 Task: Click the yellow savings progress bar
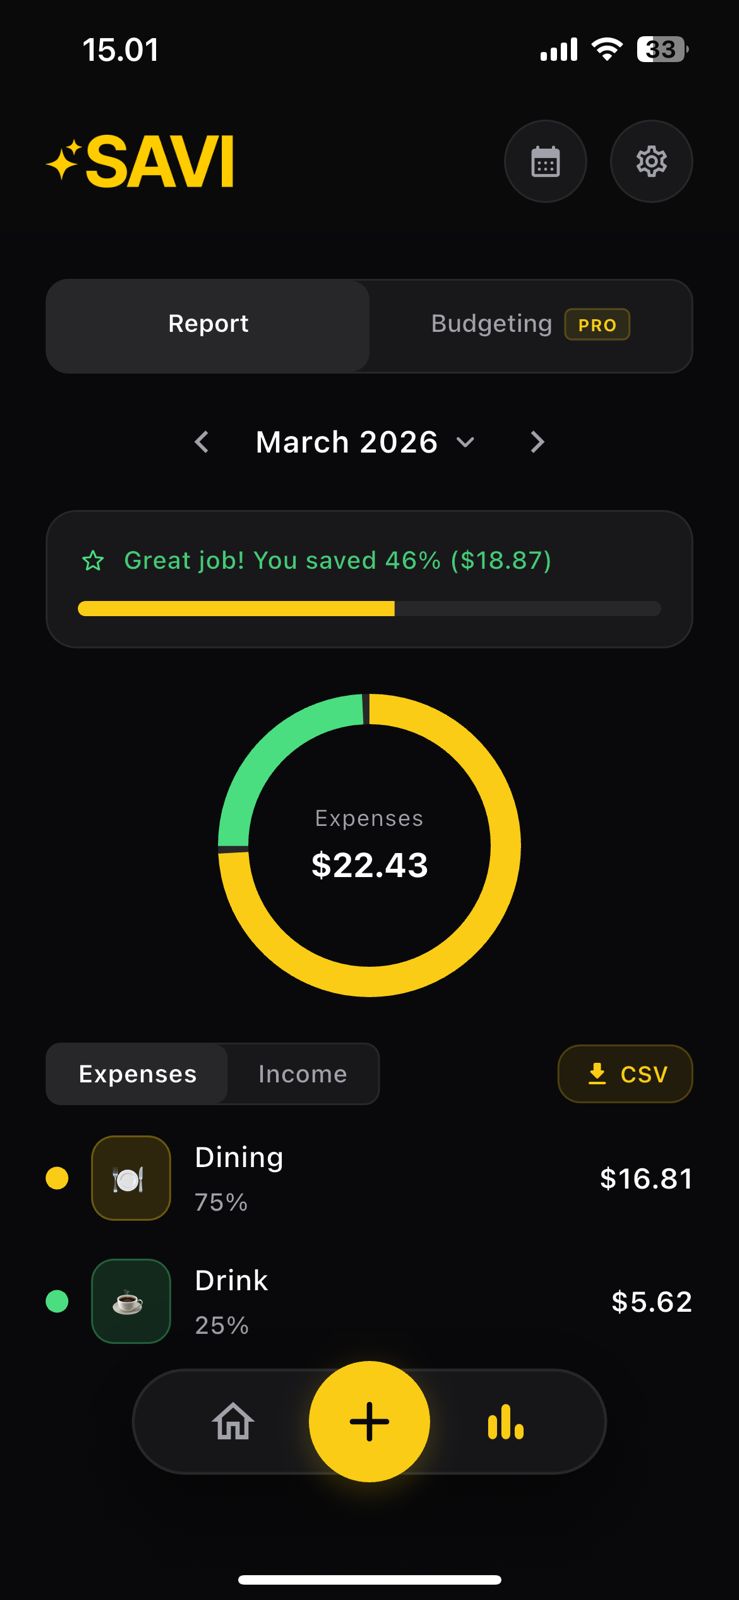point(237,608)
